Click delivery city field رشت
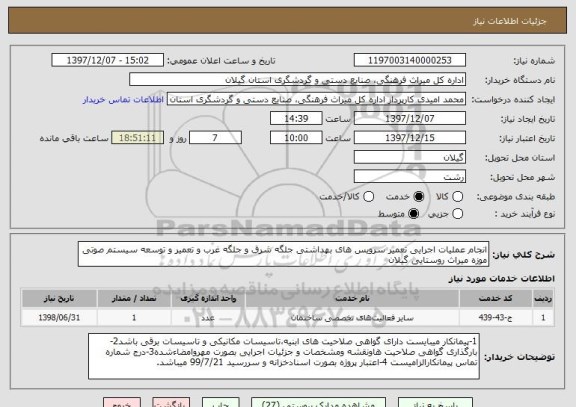This screenshot has height=407, width=576. pos(410,177)
